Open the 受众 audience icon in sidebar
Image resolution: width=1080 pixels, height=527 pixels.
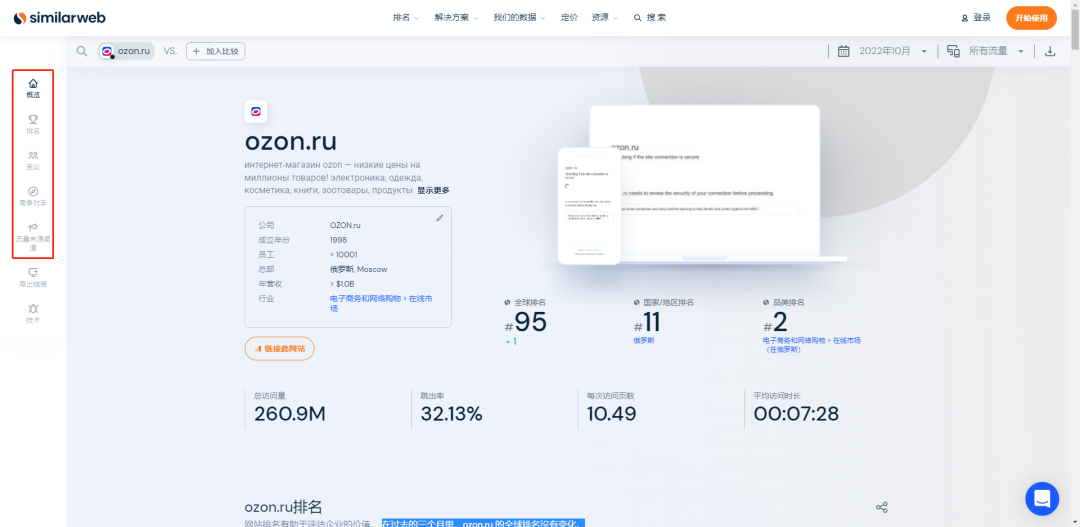click(x=33, y=155)
